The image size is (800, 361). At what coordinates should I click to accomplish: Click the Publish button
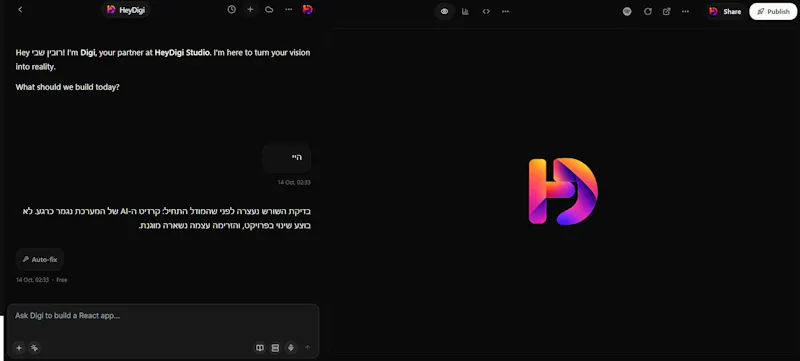pos(773,11)
